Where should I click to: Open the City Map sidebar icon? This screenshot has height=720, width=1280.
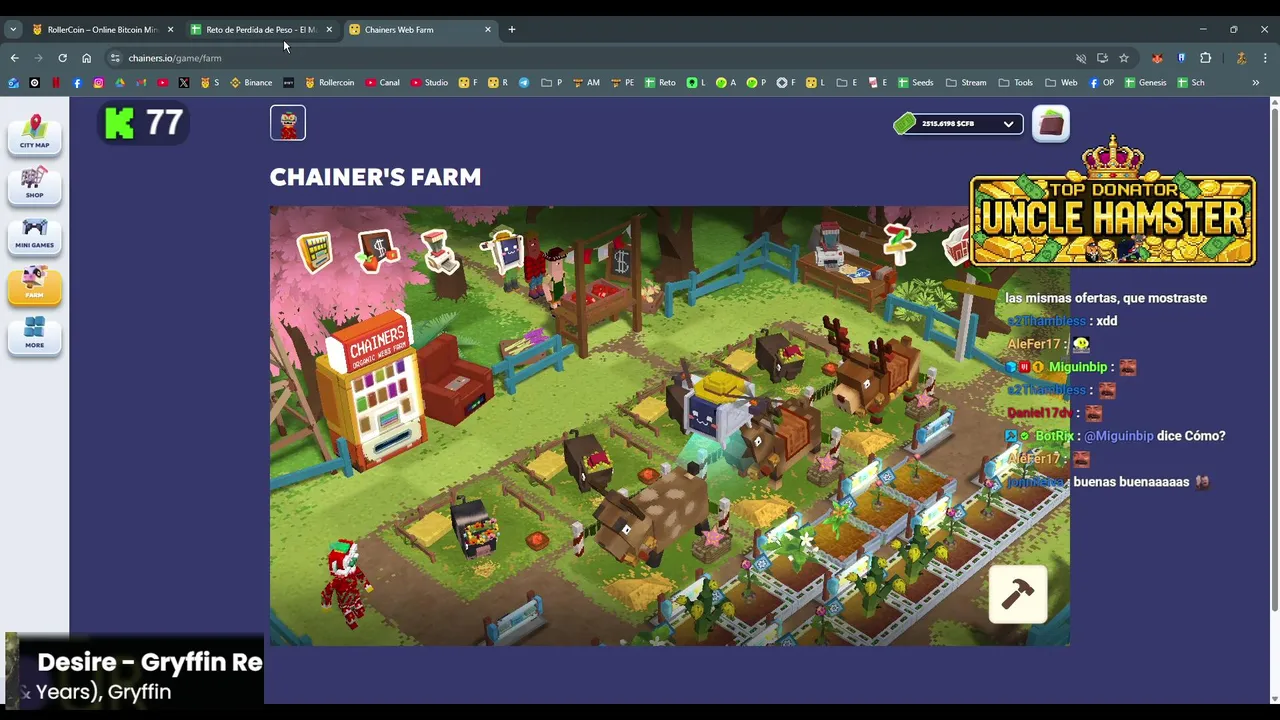point(34,132)
